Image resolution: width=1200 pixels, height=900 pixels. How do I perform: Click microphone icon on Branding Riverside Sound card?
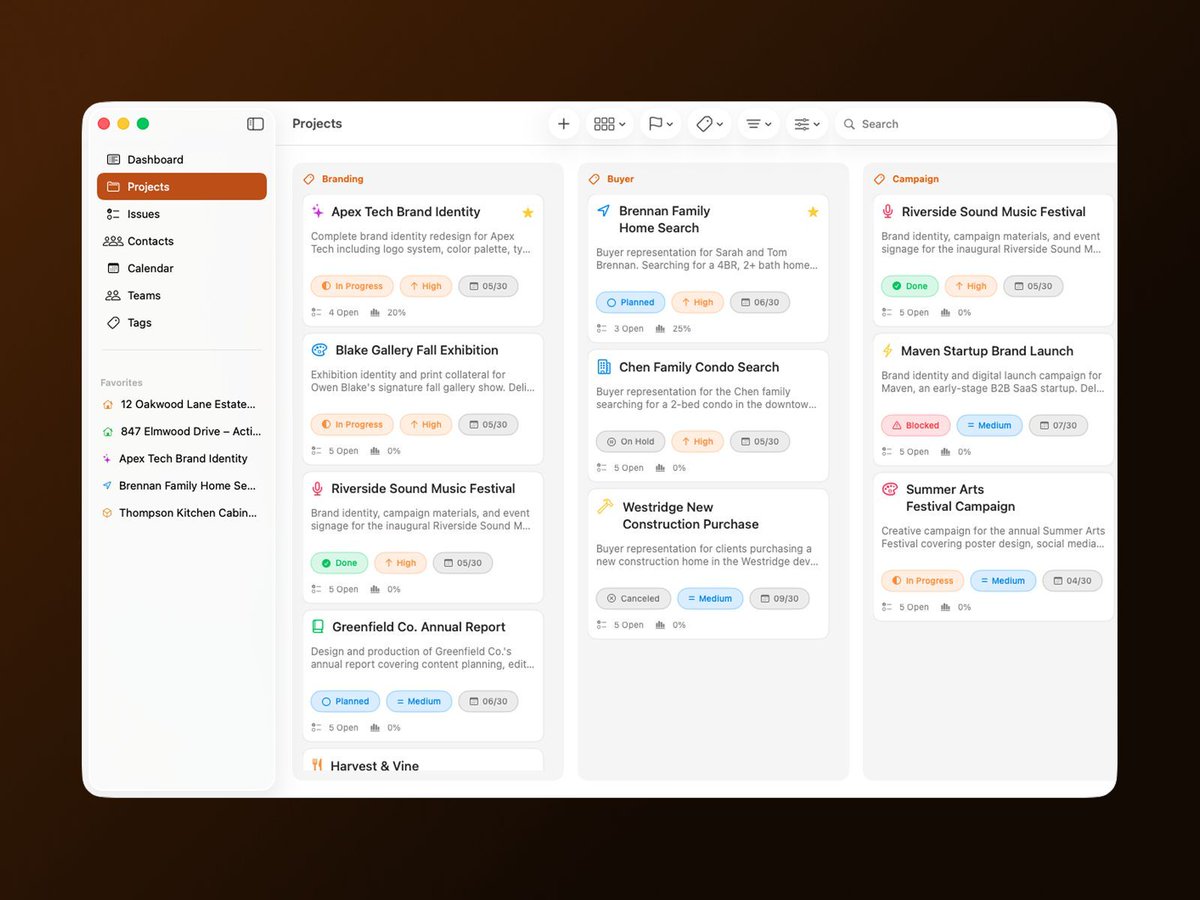(x=318, y=489)
